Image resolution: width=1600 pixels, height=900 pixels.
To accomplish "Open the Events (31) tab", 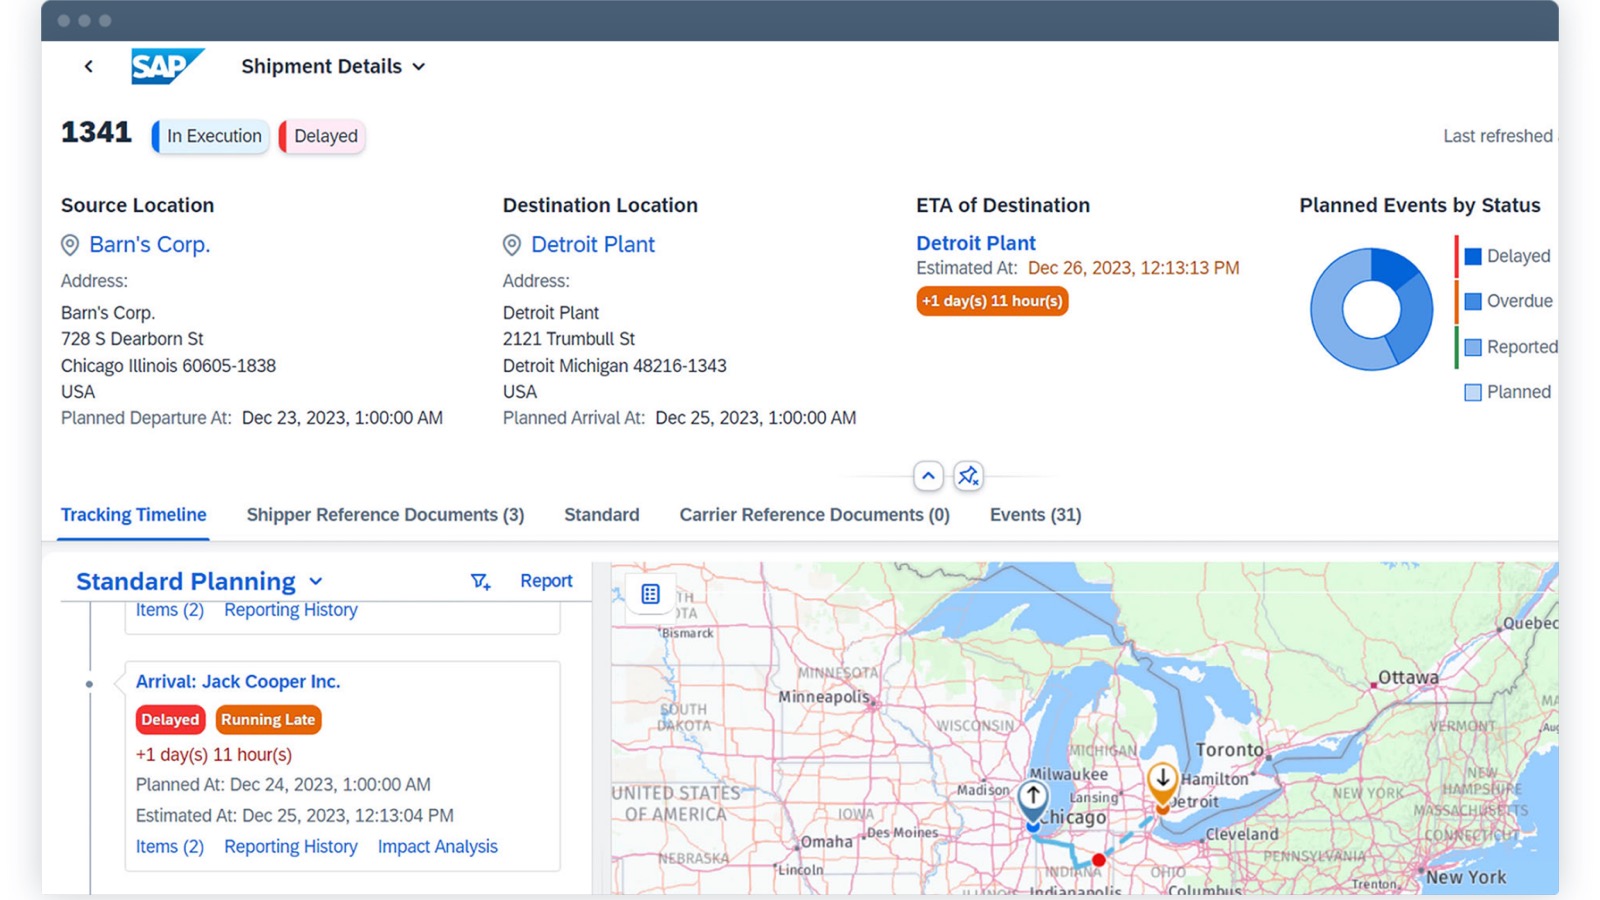I will [x=1035, y=515].
